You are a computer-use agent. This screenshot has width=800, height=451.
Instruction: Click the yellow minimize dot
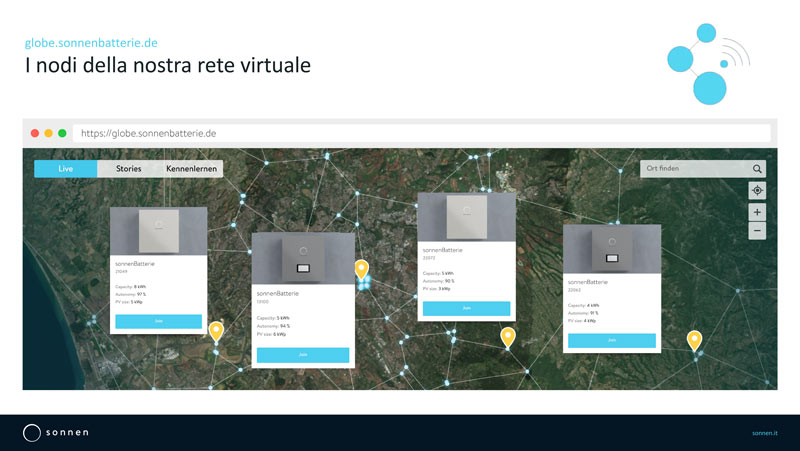point(48,133)
